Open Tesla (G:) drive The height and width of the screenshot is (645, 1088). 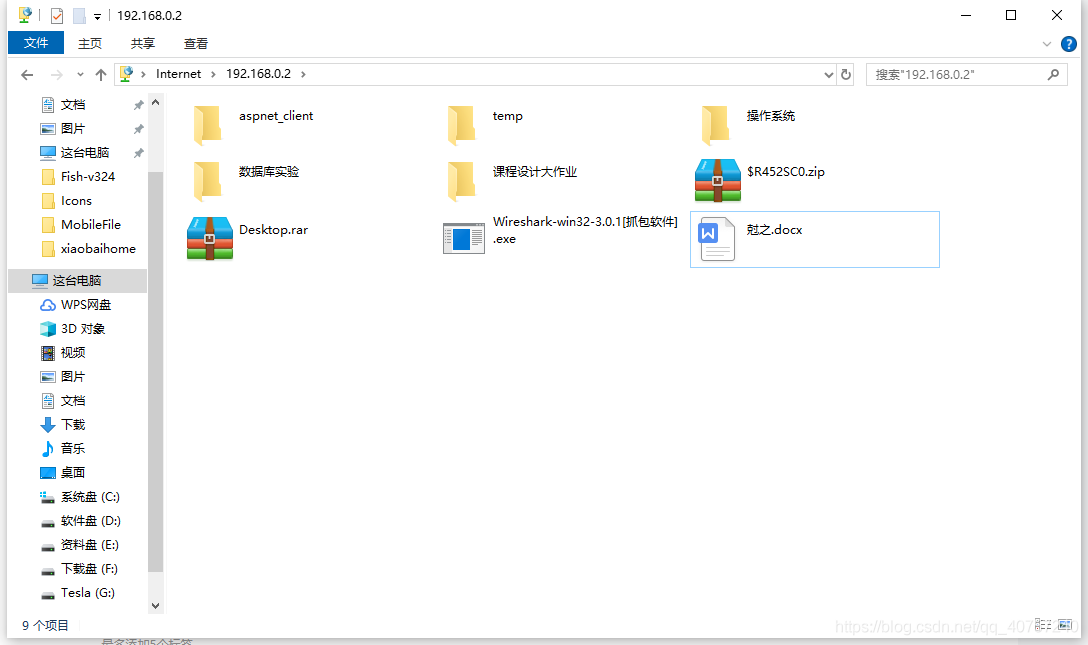tap(78, 593)
